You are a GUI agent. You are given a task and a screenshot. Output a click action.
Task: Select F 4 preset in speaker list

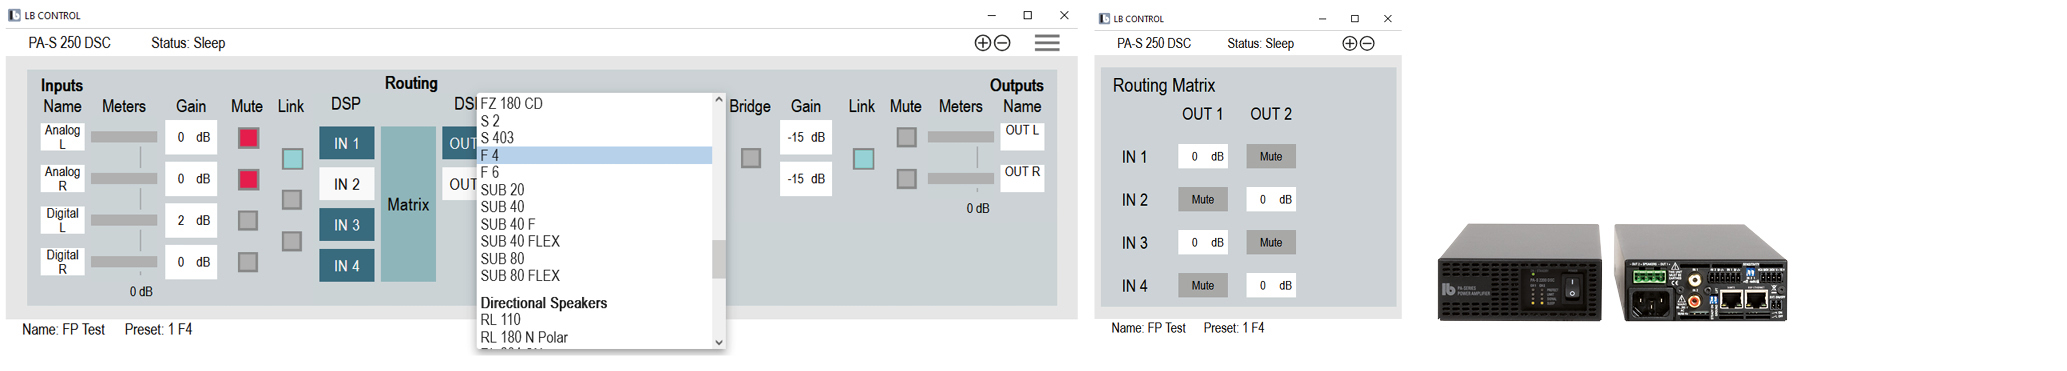tap(595, 155)
